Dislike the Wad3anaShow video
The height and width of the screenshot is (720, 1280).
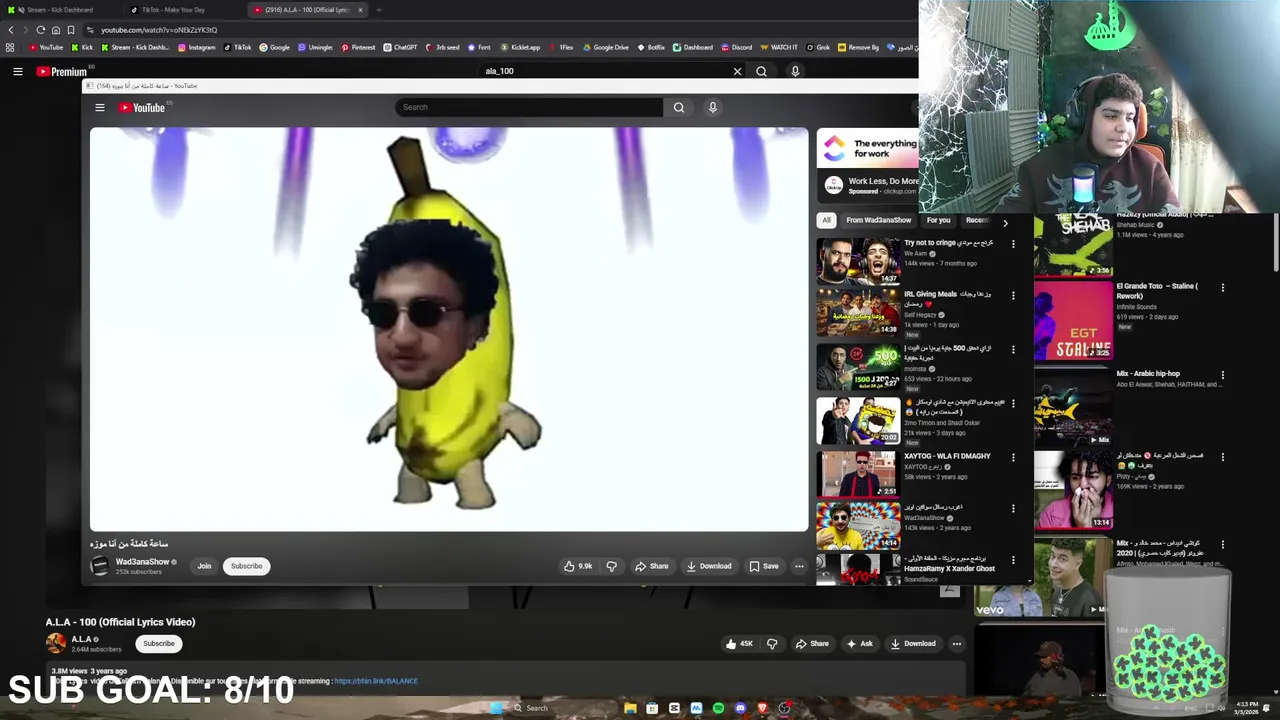click(612, 566)
